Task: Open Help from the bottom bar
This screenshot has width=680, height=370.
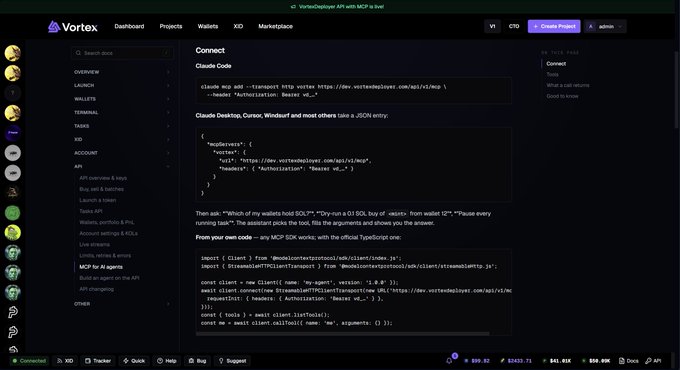Action: coord(167,361)
